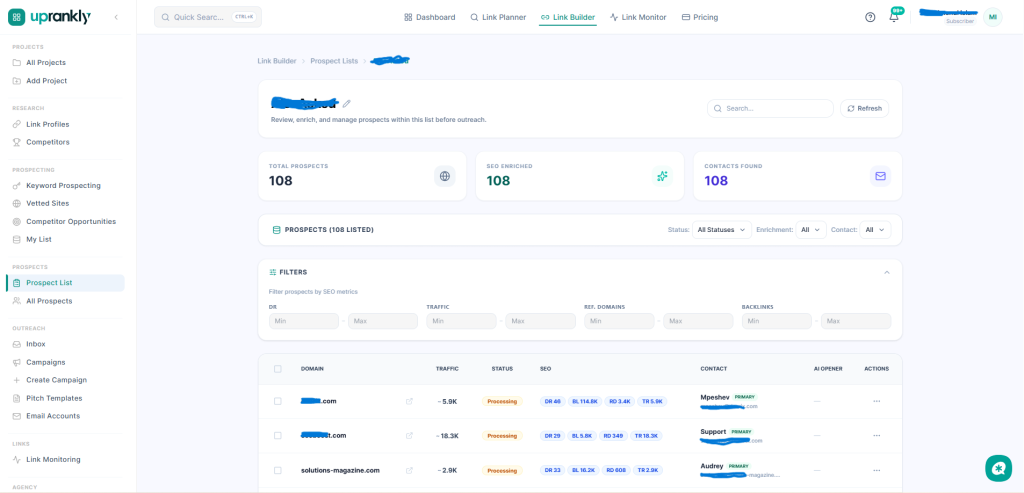Collapse the Filters panel chevron

[x=887, y=272]
